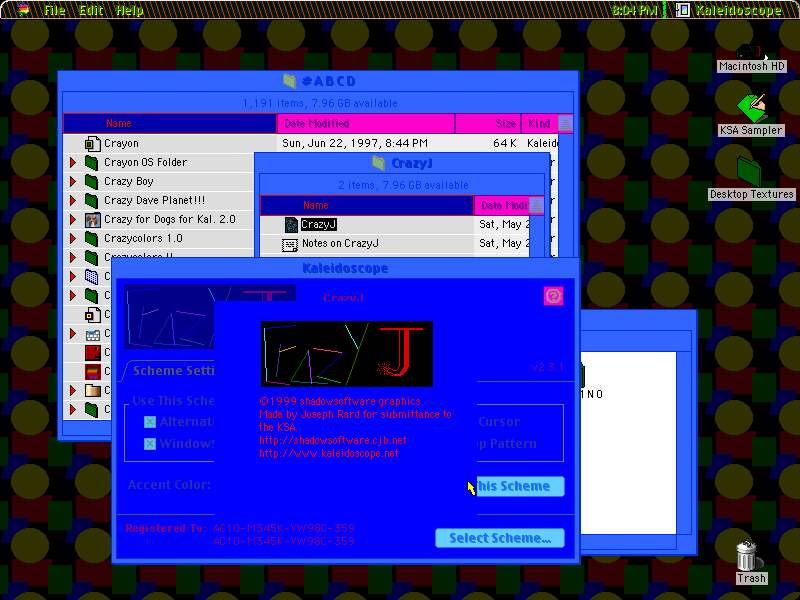Sort #ABCD window by Kind column
Screen dimensions: 800x600
click(540, 123)
